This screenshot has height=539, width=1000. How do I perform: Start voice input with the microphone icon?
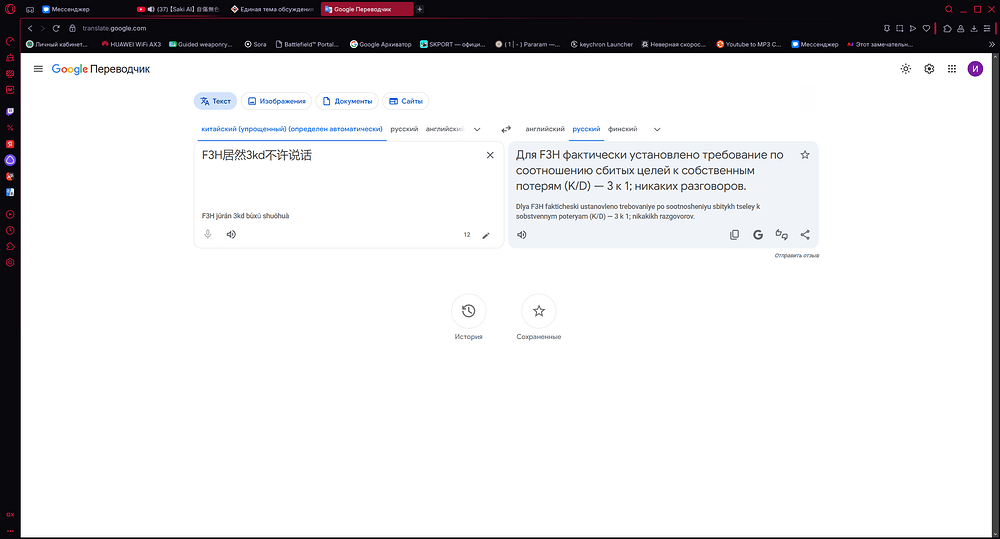point(208,234)
